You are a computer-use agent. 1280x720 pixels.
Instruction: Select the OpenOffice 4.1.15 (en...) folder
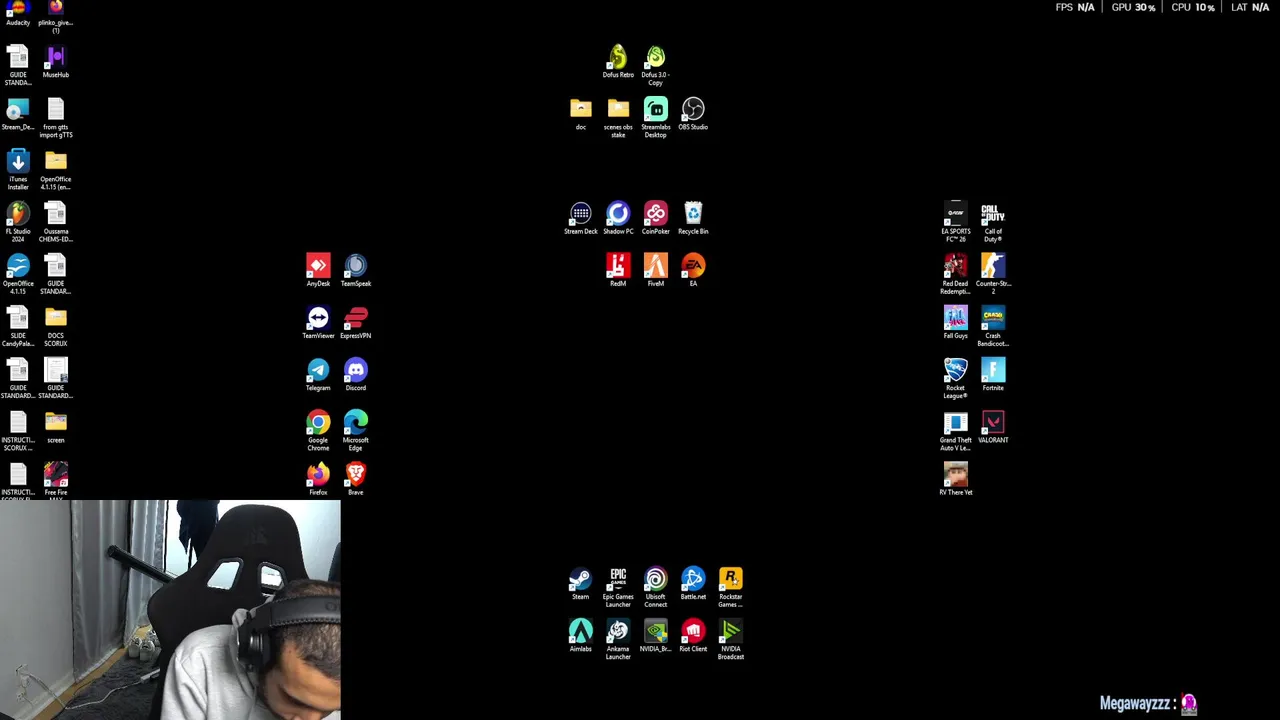click(56, 170)
